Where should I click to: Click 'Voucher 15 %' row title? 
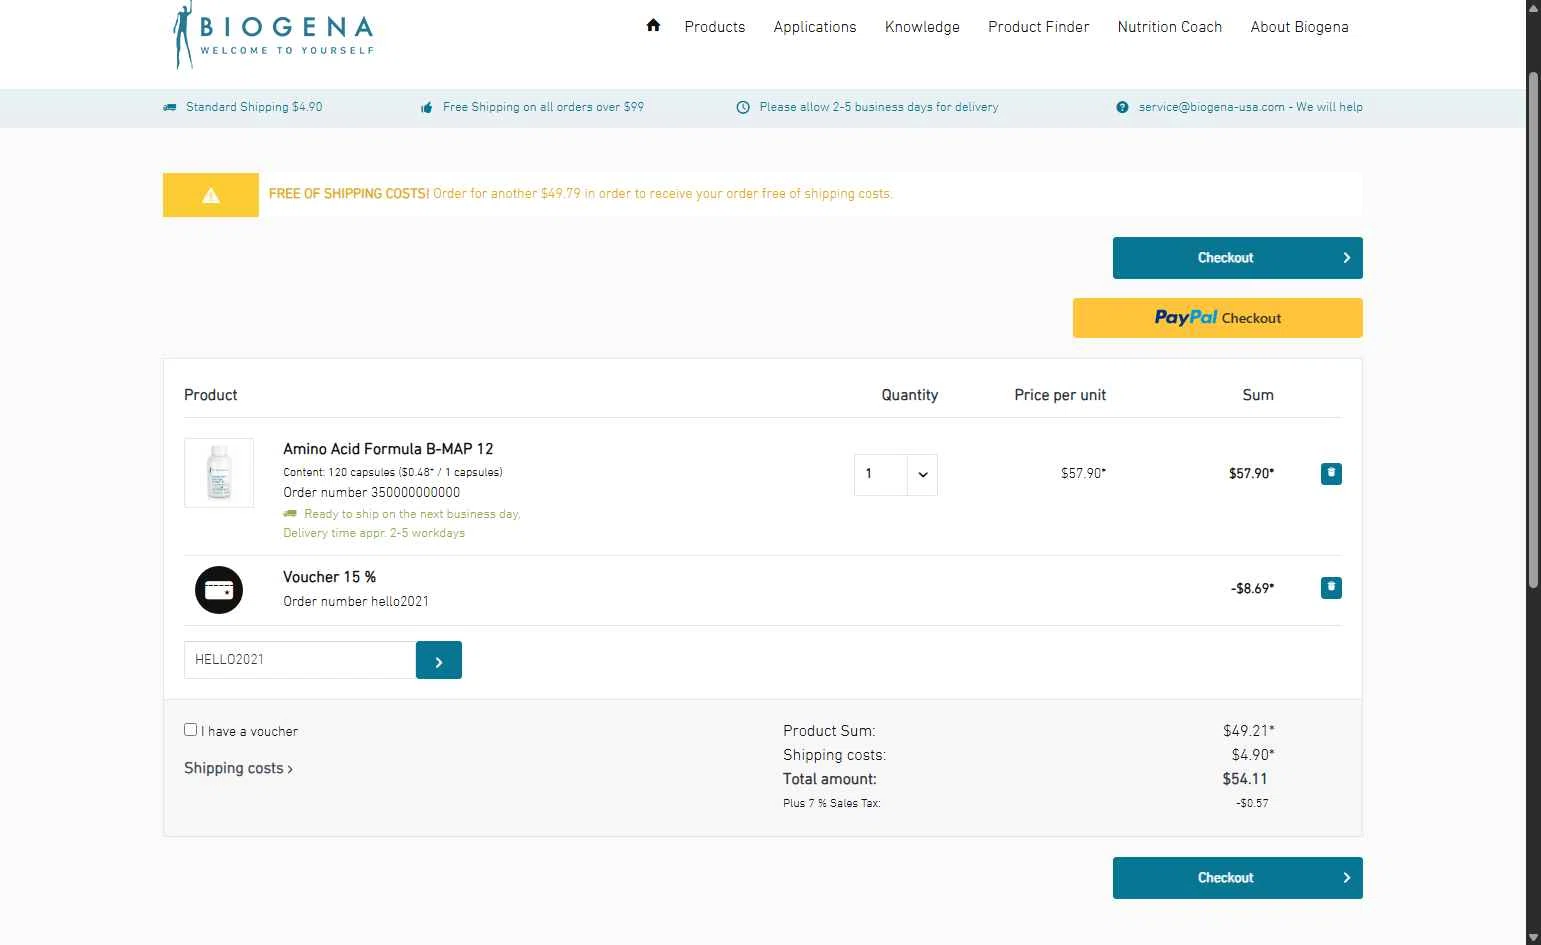point(330,577)
